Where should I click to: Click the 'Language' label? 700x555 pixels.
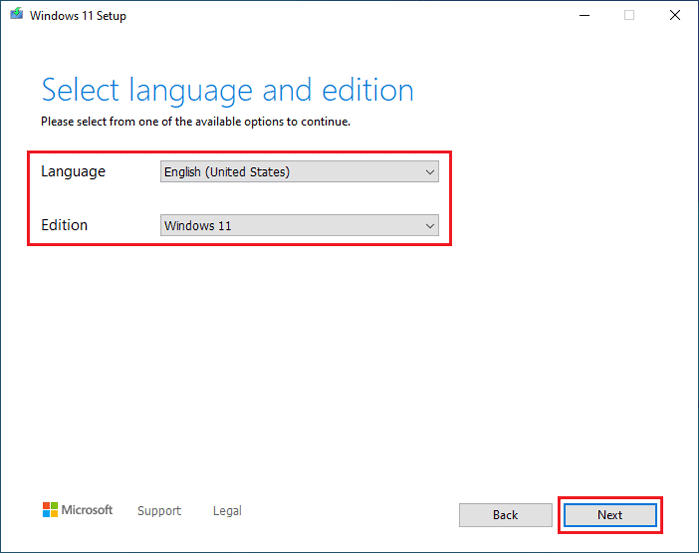point(73,171)
